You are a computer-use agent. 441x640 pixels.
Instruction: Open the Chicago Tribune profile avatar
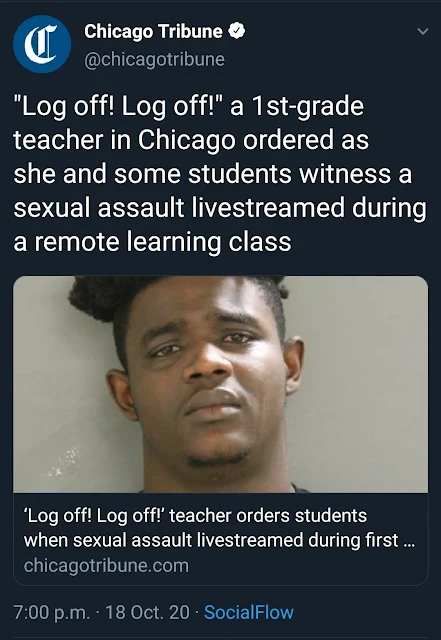pyautogui.click(x=42, y=44)
